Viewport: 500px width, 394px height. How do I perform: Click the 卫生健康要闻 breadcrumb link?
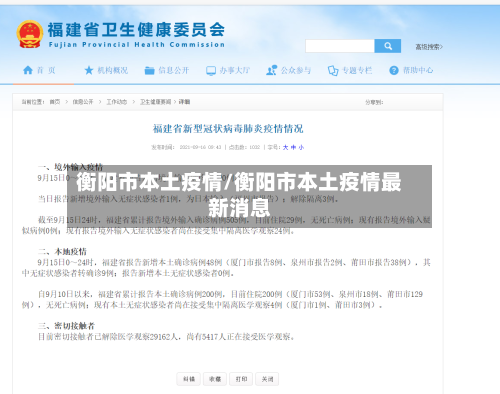tap(155, 102)
